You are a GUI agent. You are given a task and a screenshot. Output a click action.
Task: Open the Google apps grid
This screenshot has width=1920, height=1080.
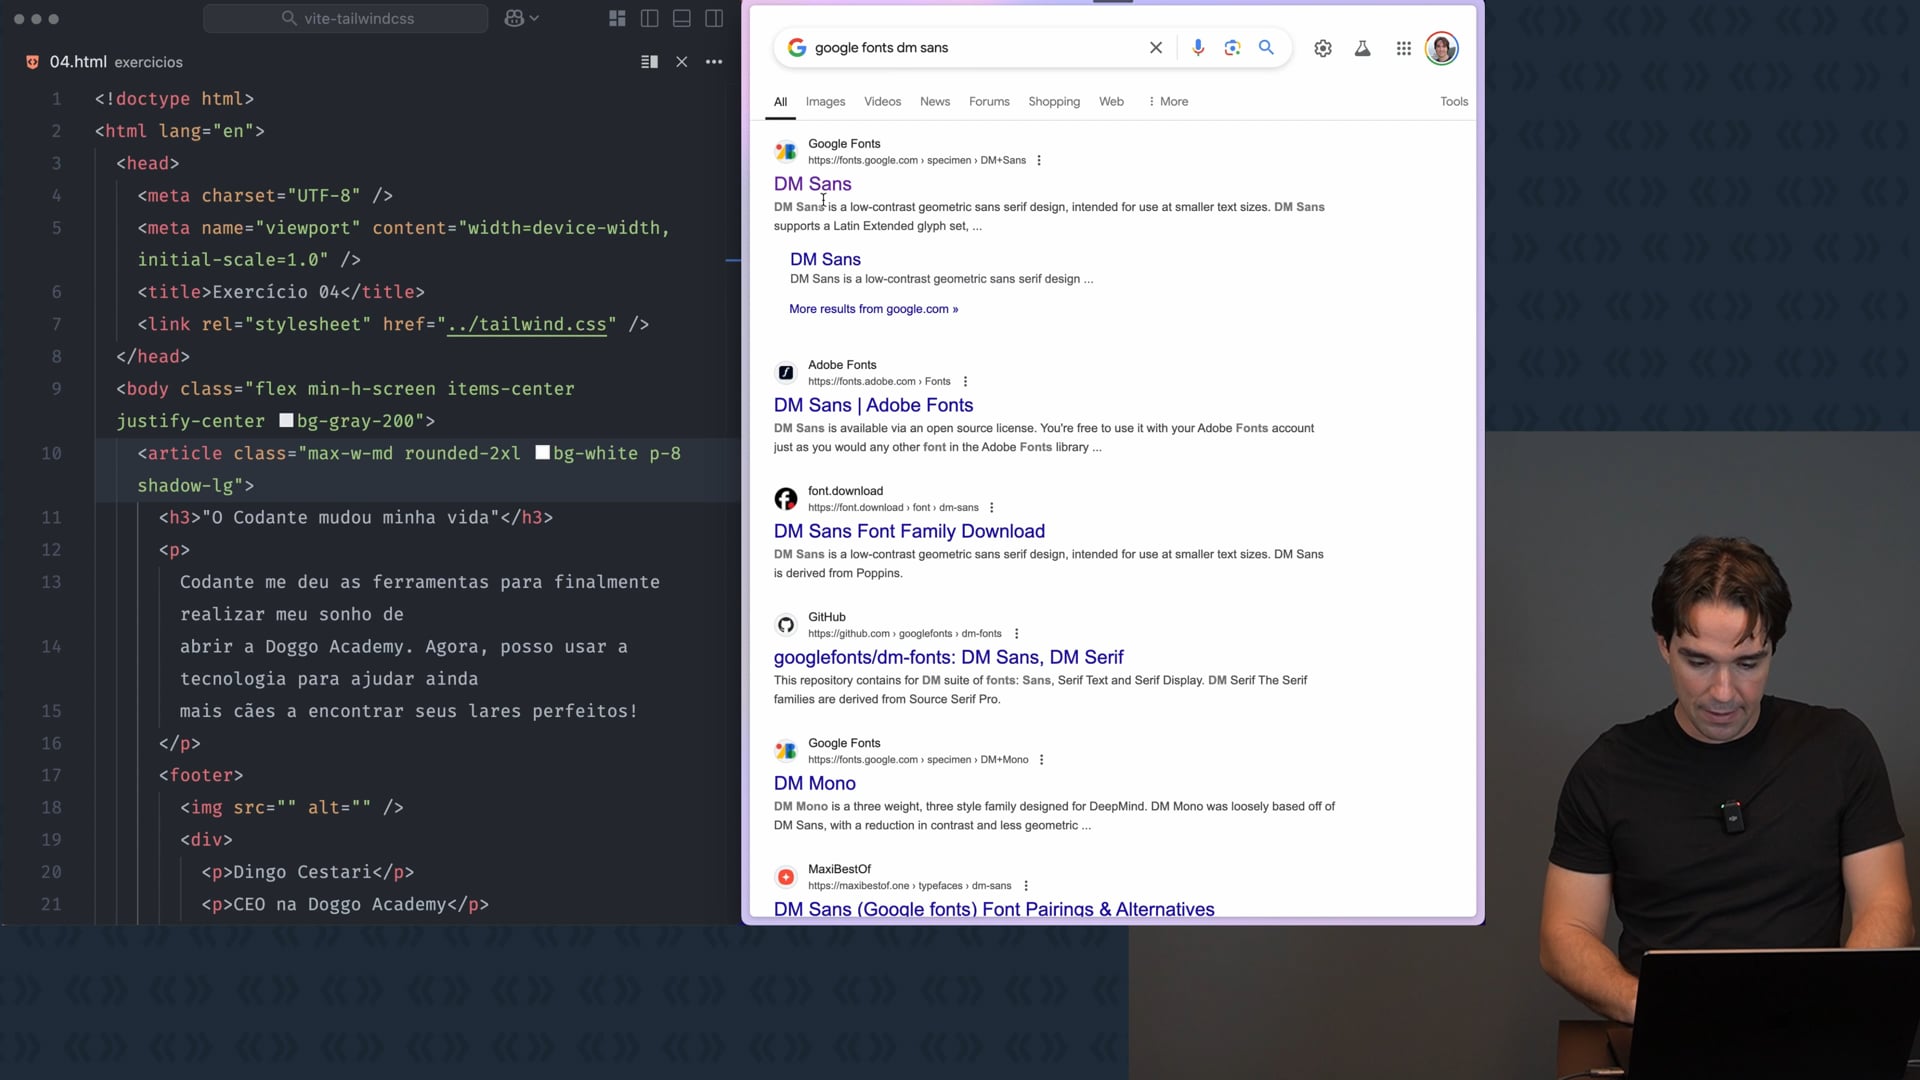1403,48
